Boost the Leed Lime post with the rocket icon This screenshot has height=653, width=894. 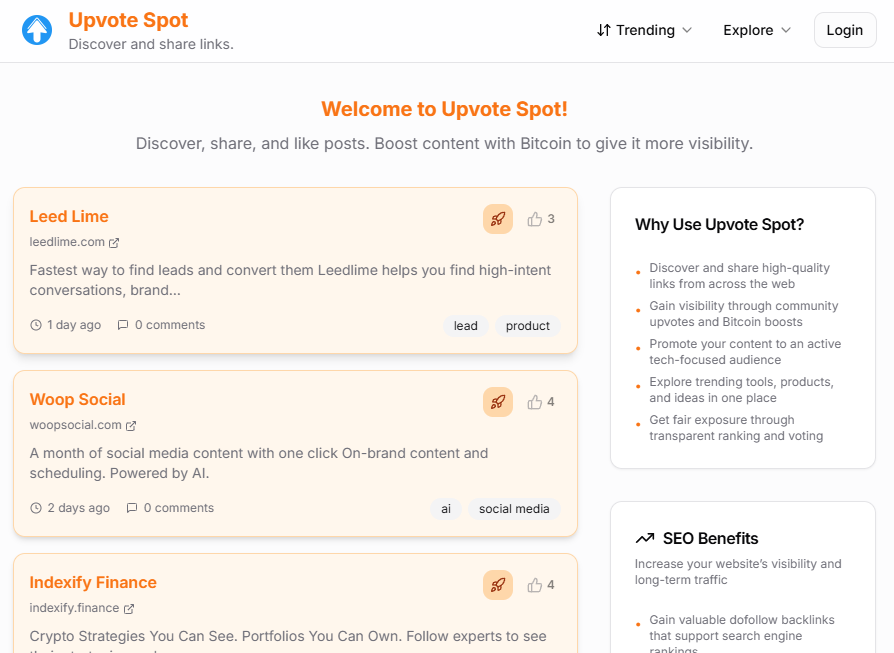pos(497,219)
